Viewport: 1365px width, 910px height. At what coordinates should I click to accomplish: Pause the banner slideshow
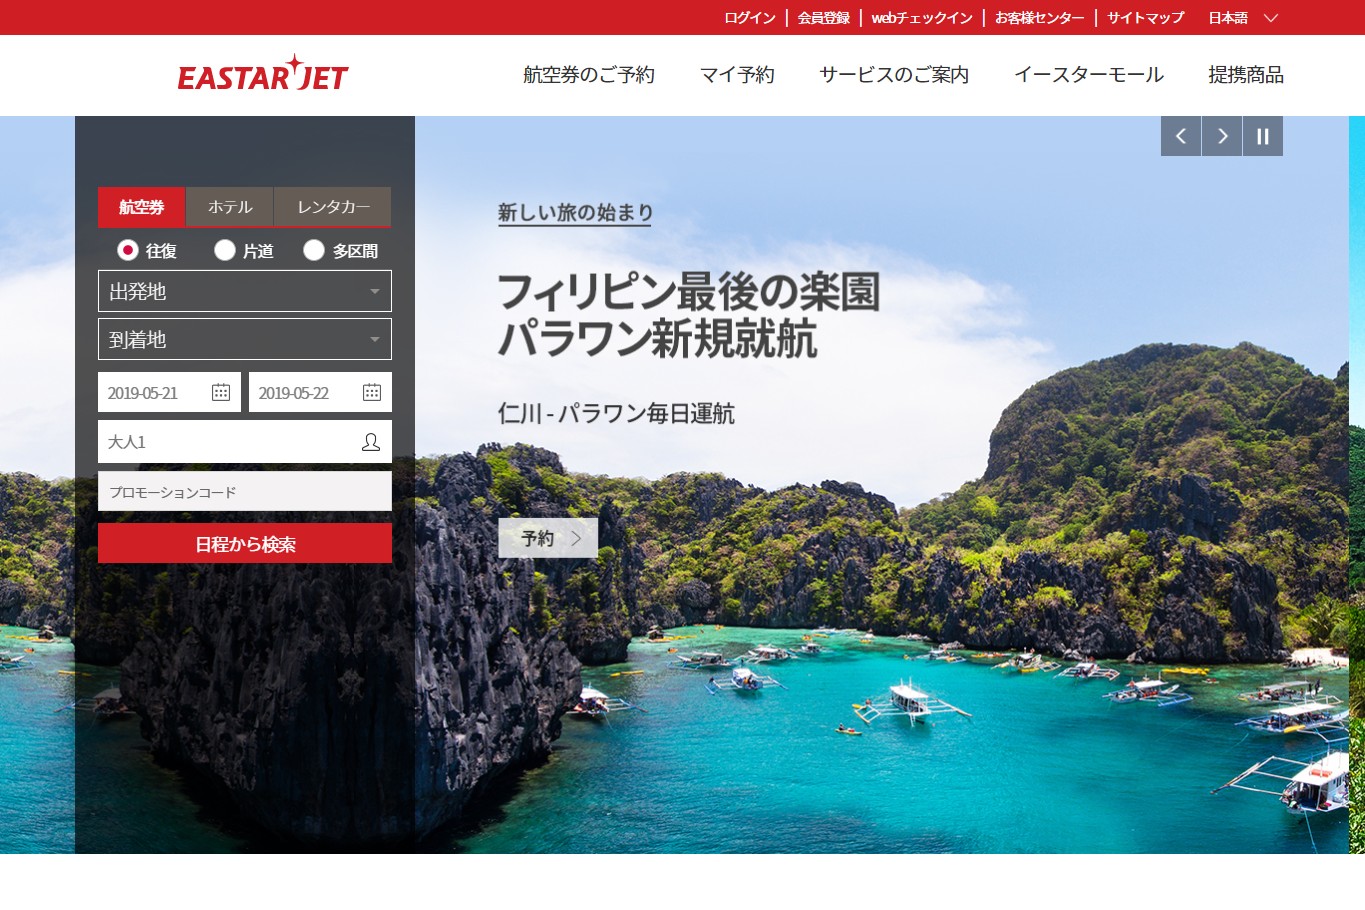(x=1263, y=136)
